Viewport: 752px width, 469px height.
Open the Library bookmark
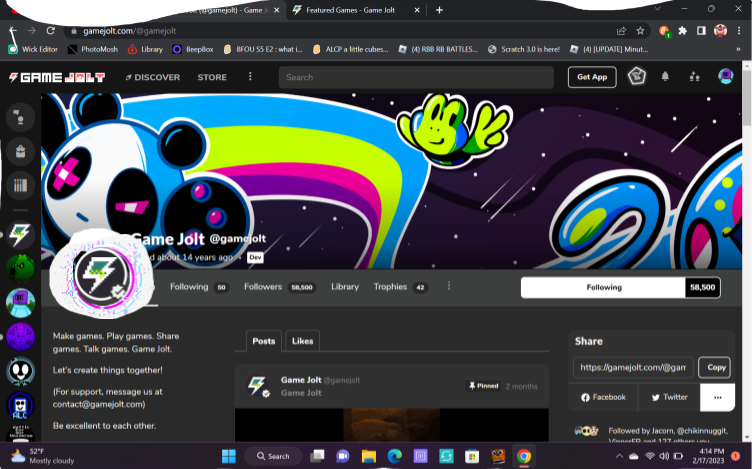145,49
